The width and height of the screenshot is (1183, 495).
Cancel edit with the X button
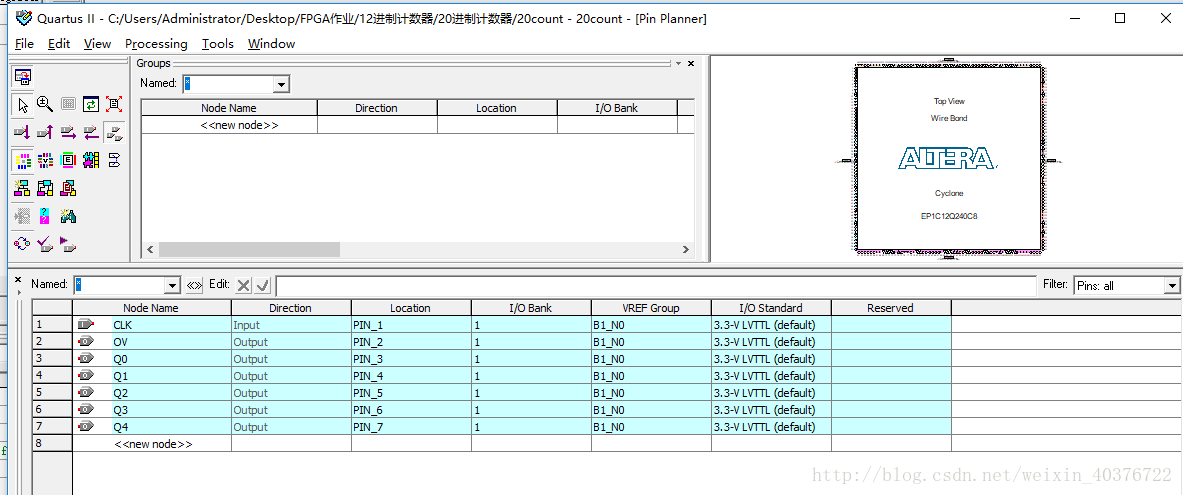tap(243, 285)
